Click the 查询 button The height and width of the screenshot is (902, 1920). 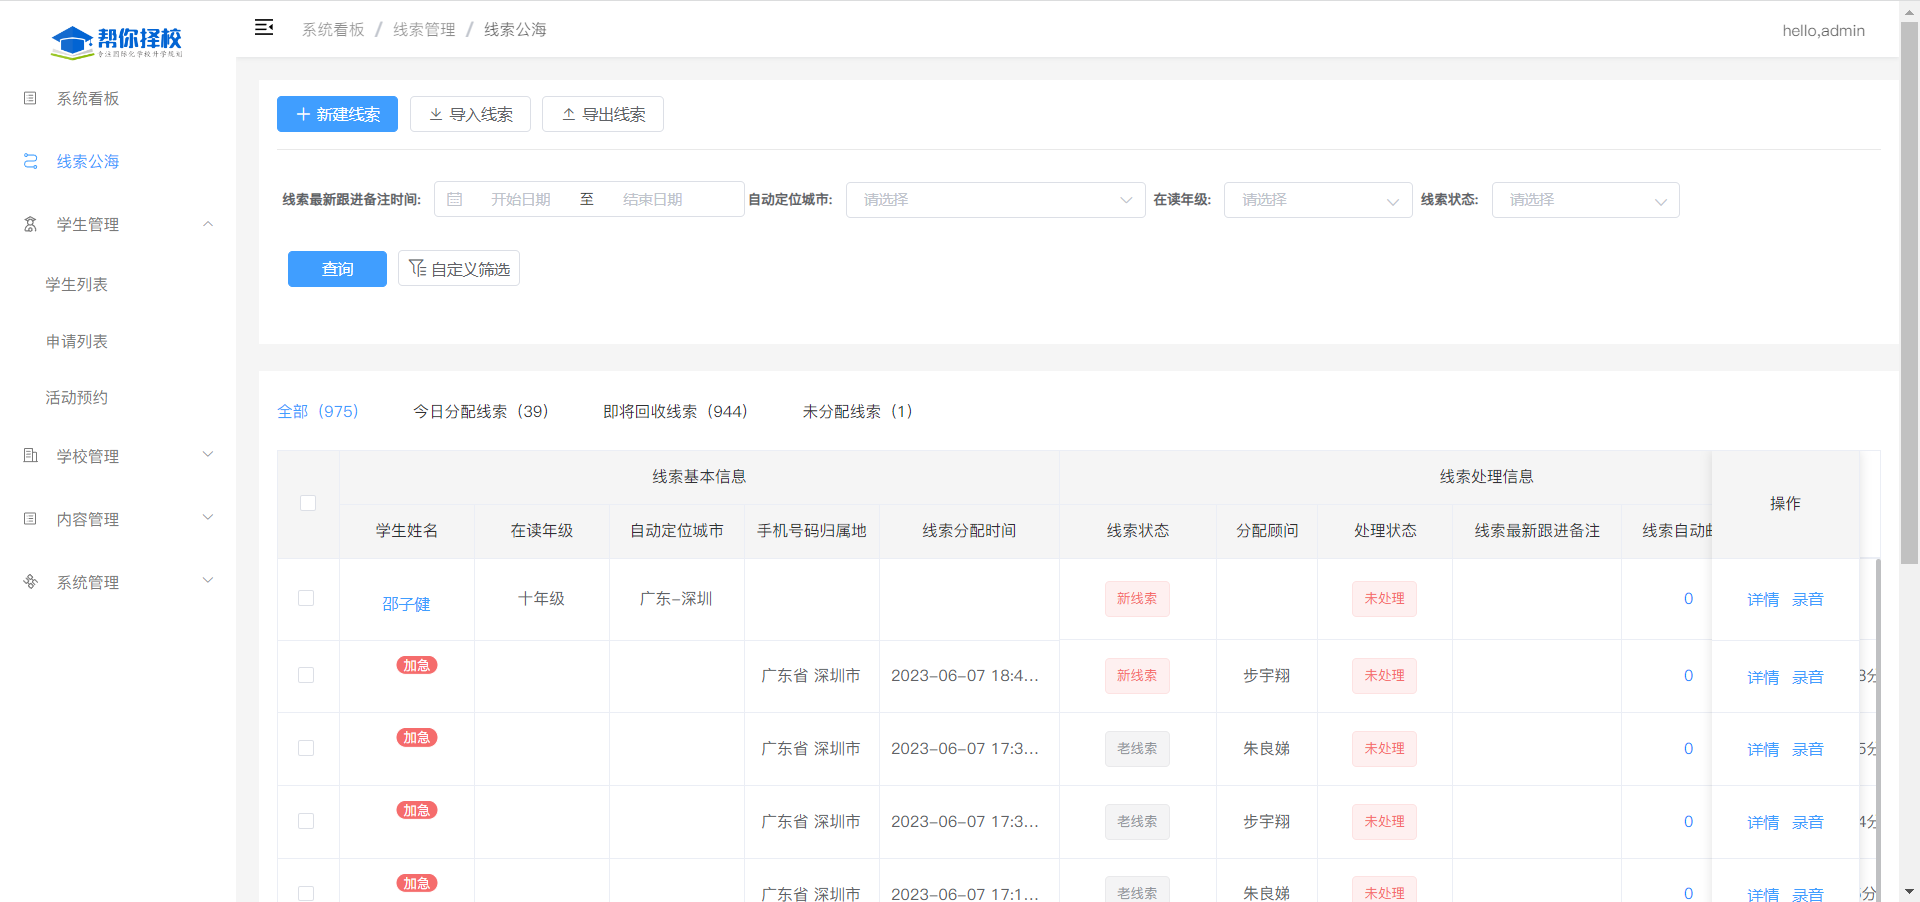(x=337, y=269)
